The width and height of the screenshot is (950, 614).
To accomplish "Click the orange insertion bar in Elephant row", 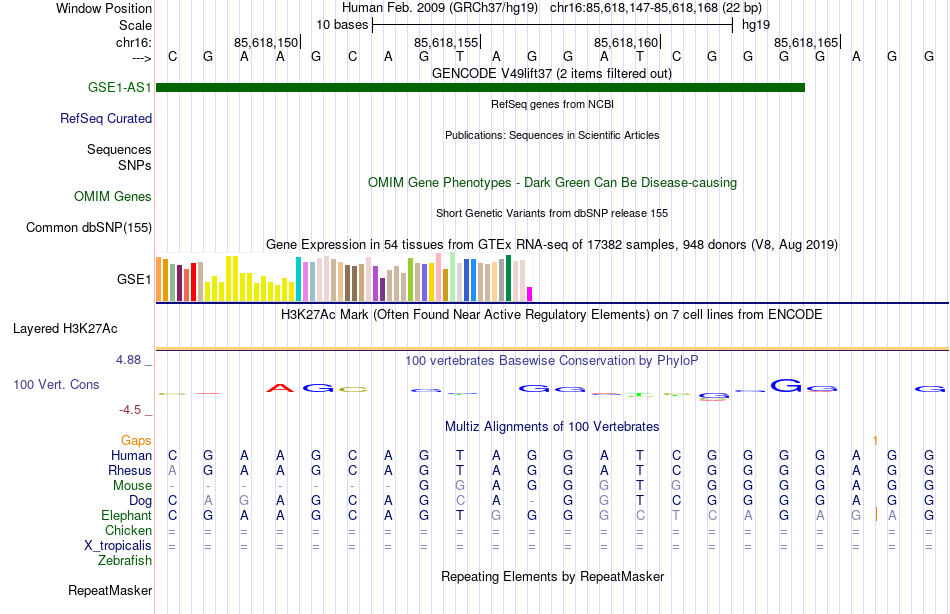I will [876, 515].
